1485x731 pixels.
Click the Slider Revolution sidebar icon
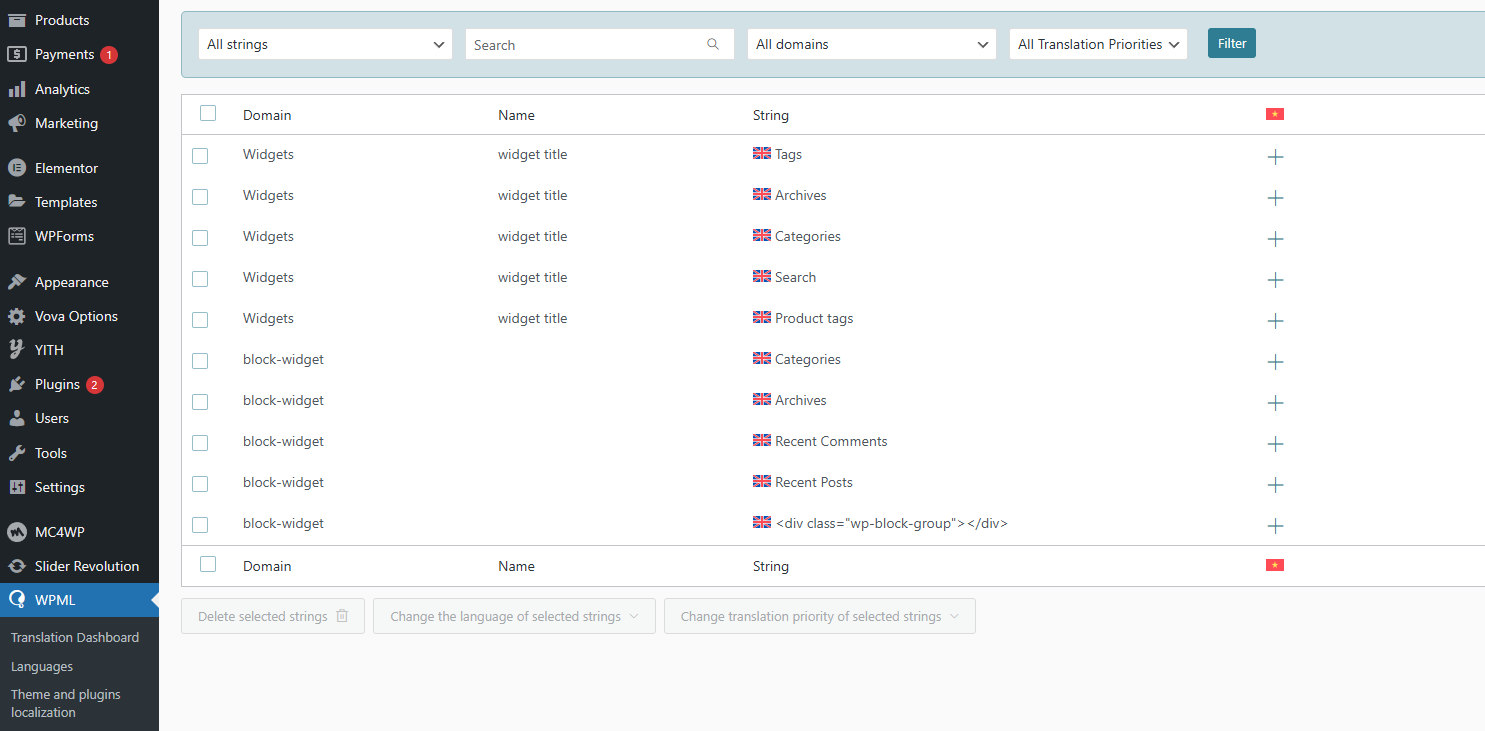(17, 566)
